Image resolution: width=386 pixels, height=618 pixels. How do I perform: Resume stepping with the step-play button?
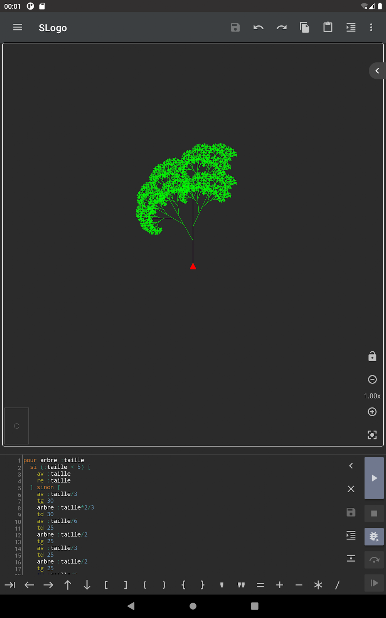click(374, 583)
